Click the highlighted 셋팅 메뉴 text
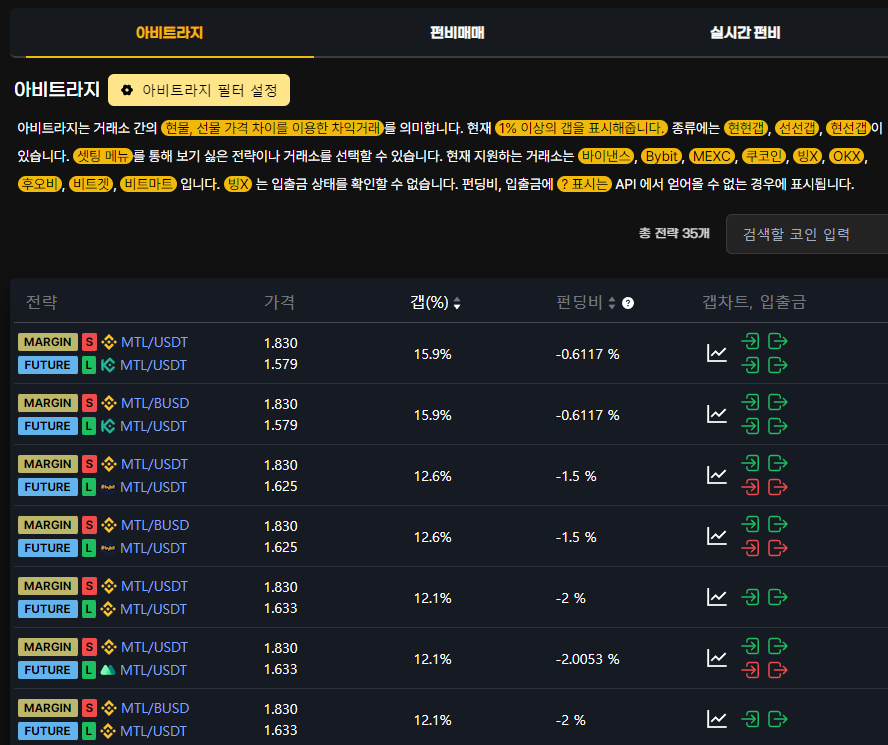This screenshot has height=745, width=888. pyautogui.click(x=103, y=156)
